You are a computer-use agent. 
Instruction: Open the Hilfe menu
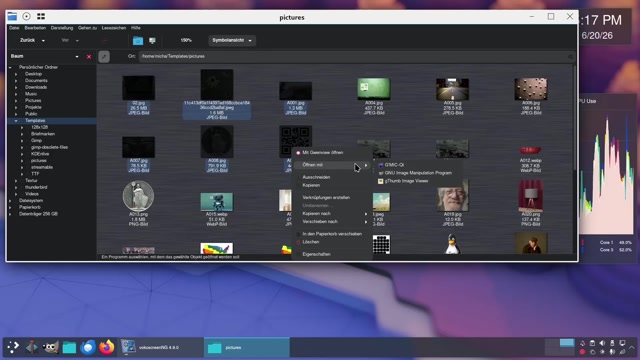[136, 28]
